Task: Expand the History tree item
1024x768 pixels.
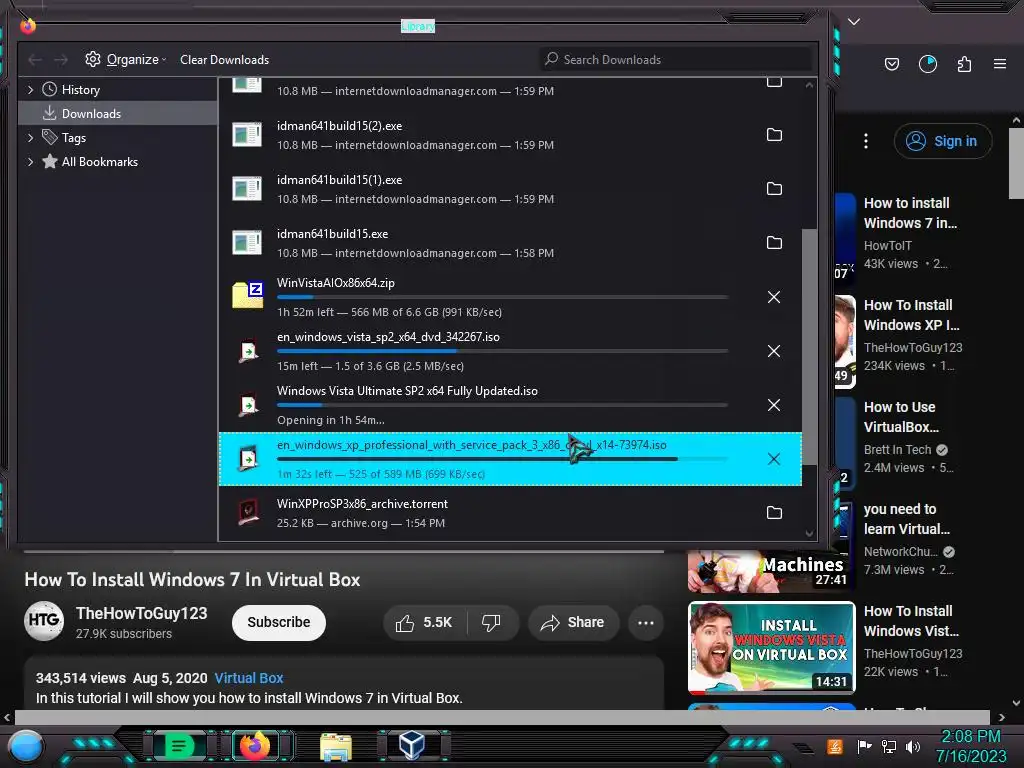Action: (30, 89)
